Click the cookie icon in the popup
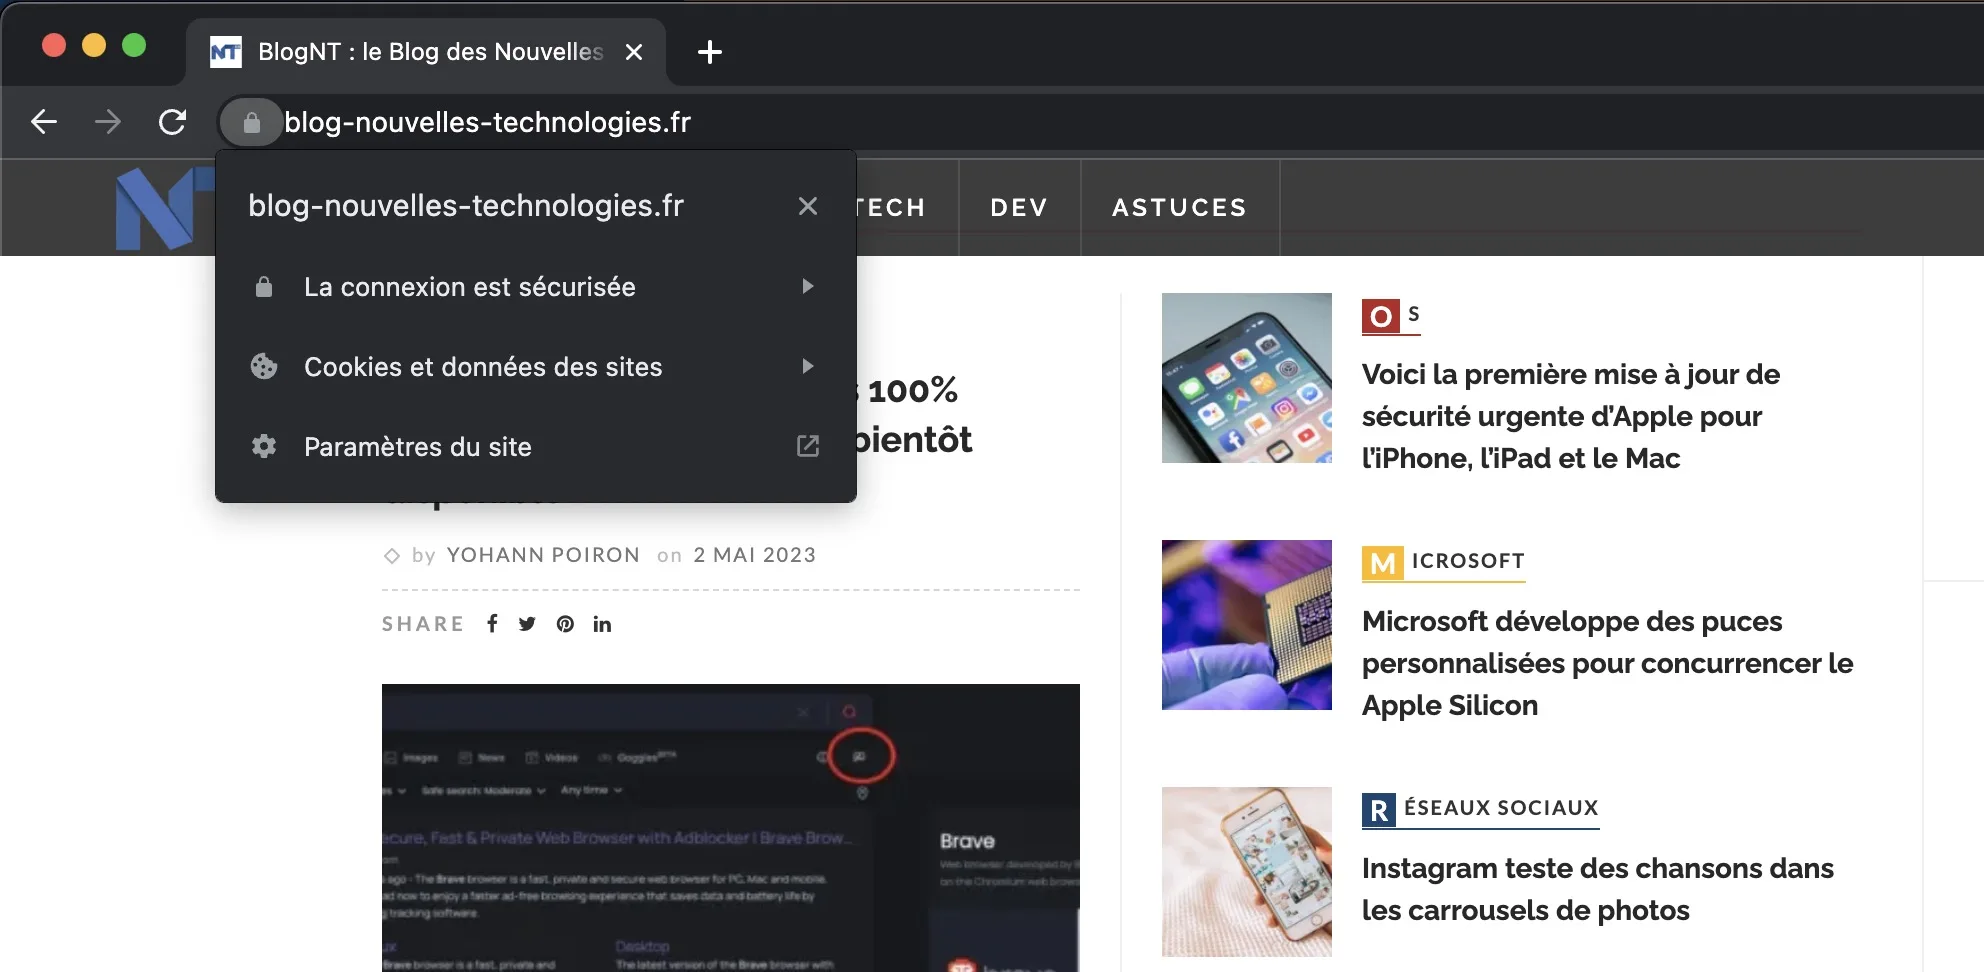Viewport: 1984px width, 972px height. point(264,366)
